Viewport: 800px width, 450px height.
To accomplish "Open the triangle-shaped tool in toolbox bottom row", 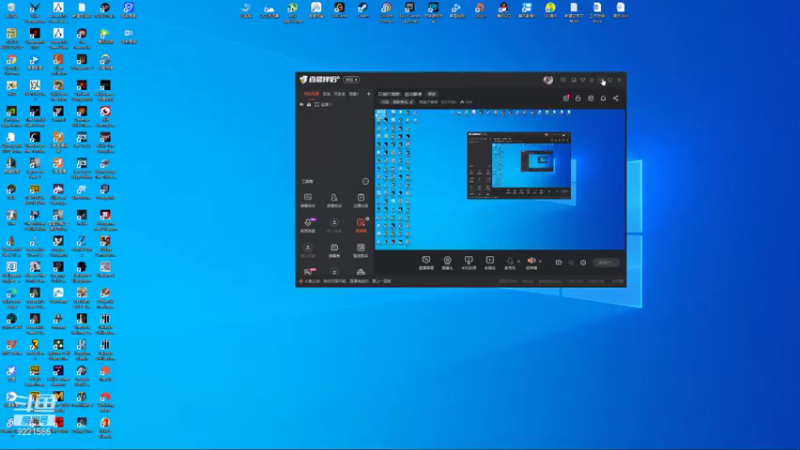I will click(361, 272).
